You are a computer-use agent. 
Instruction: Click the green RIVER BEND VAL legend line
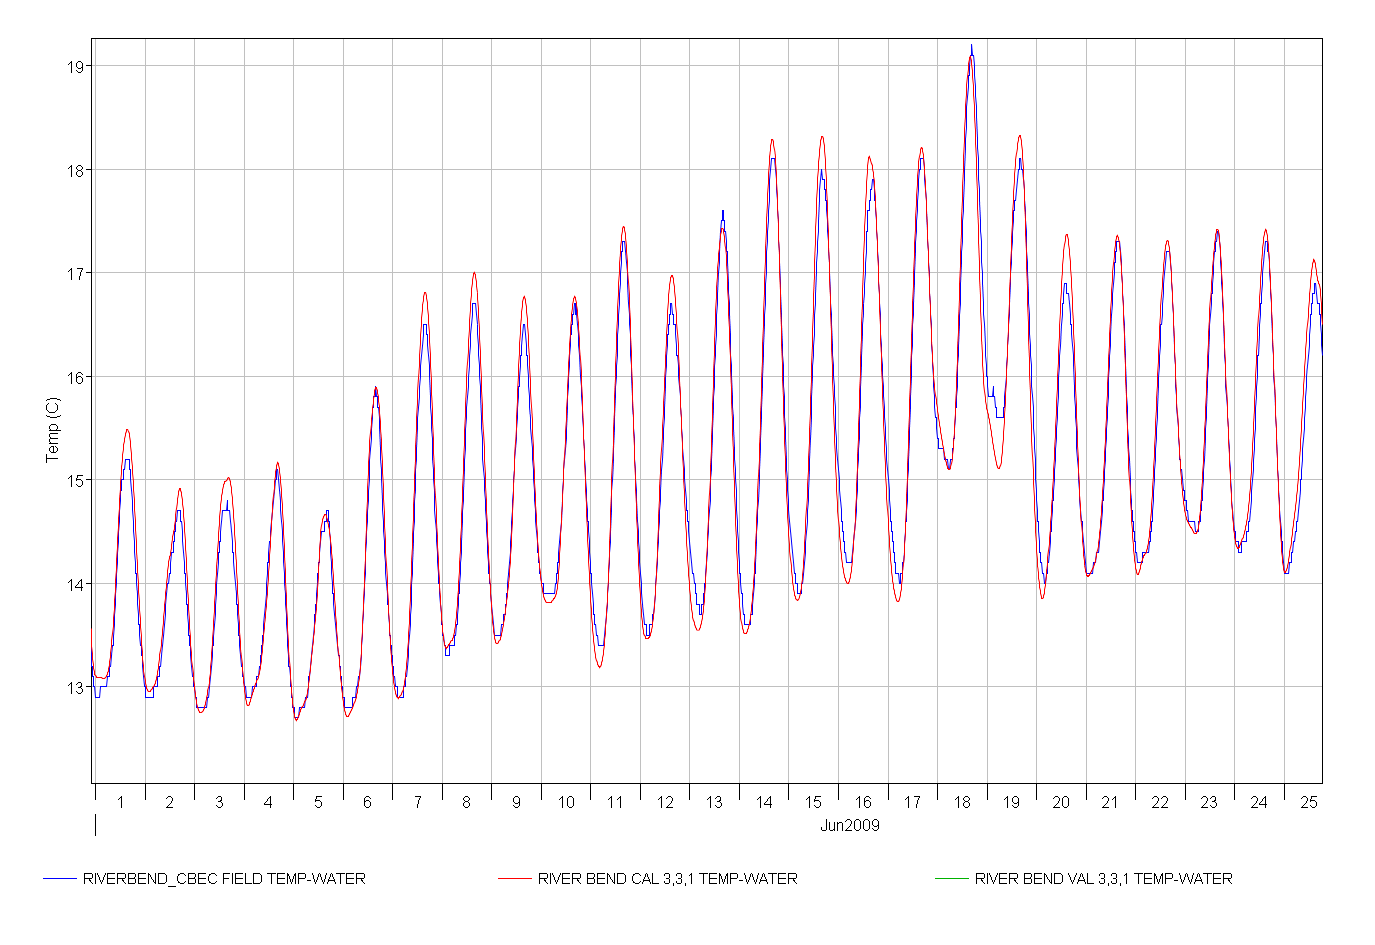[951, 879]
